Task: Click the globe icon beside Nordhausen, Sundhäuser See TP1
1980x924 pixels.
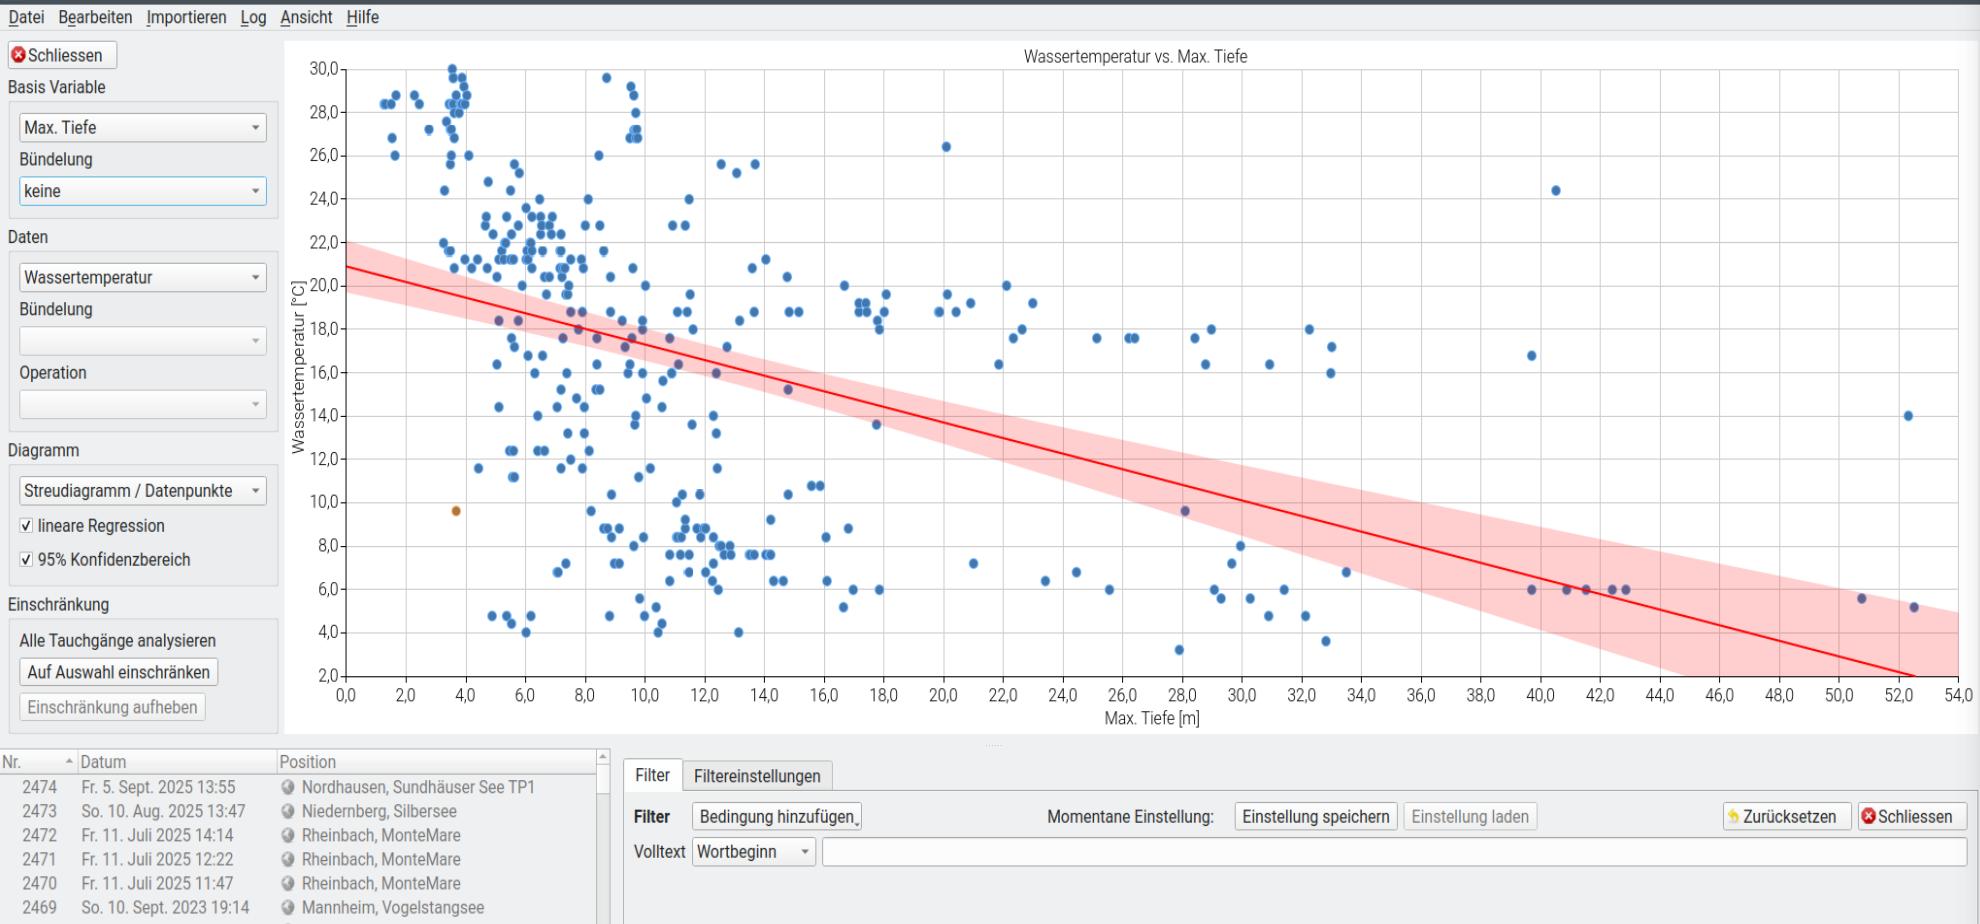Action: (289, 786)
